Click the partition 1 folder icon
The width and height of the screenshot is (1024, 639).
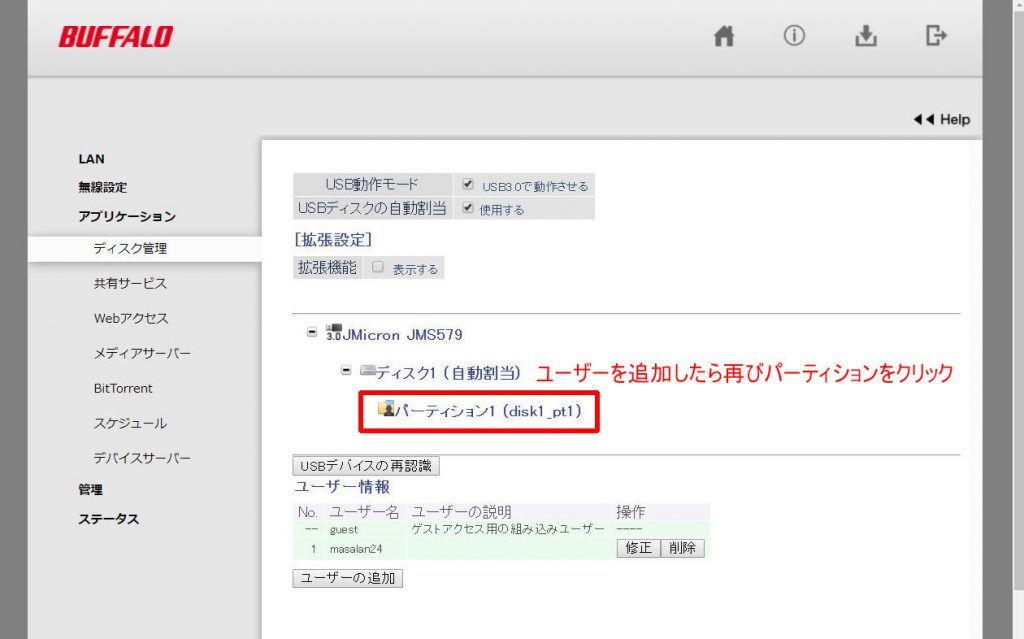[x=387, y=409]
